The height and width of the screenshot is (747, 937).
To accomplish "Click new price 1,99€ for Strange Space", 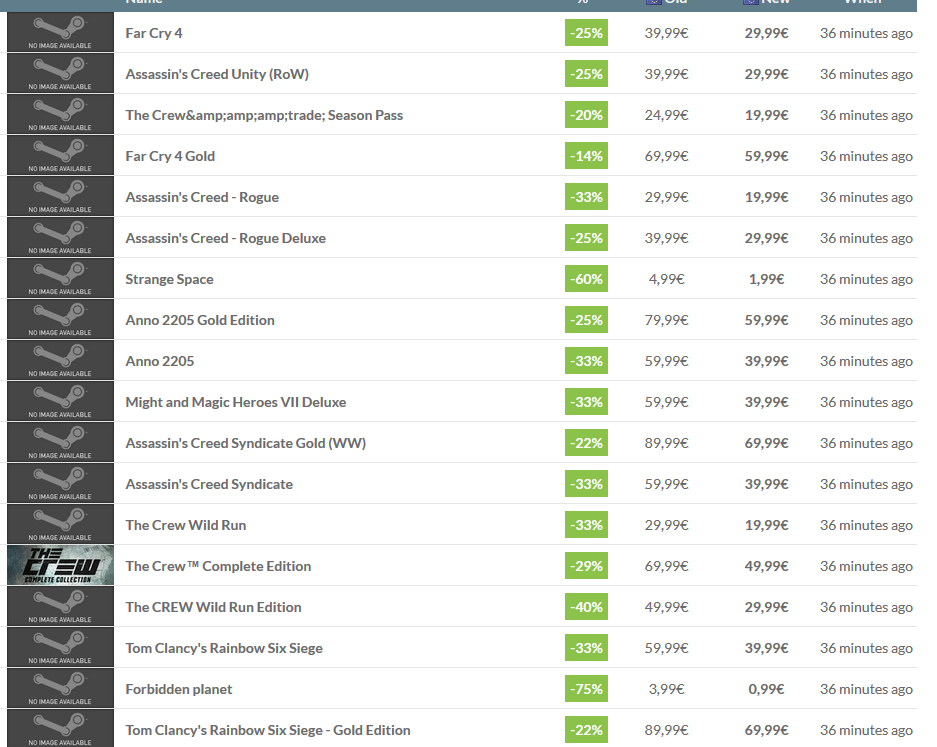I will click(x=766, y=279).
